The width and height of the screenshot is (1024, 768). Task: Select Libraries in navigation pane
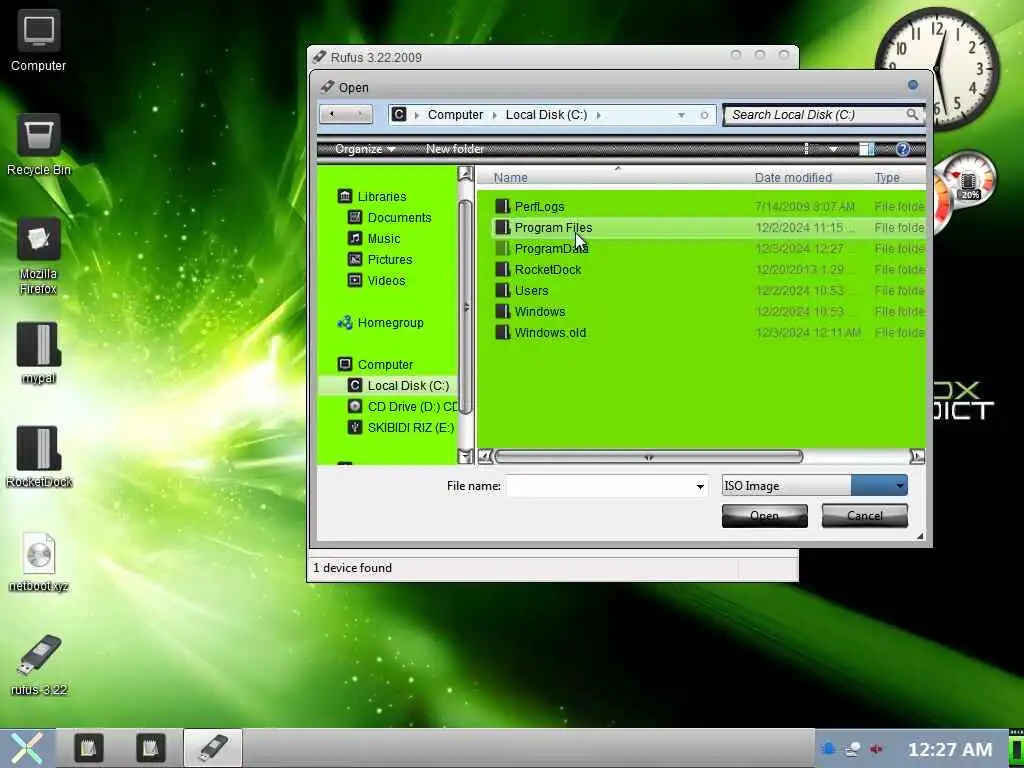372,196
